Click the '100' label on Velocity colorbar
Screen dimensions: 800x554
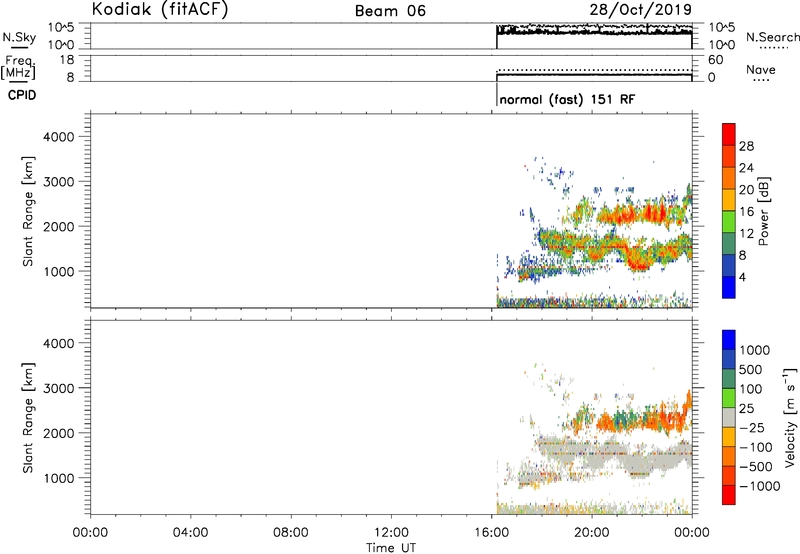point(750,389)
